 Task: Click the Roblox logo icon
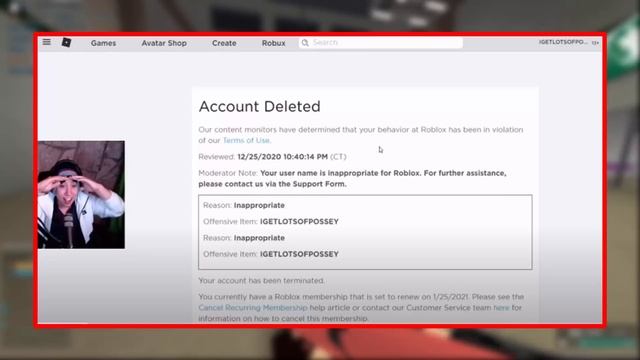pyautogui.click(x=66, y=42)
